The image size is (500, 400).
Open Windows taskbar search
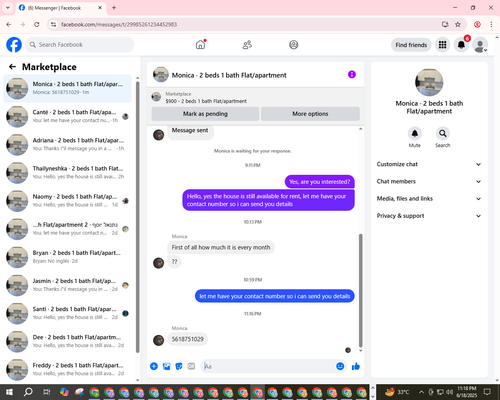(28, 392)
